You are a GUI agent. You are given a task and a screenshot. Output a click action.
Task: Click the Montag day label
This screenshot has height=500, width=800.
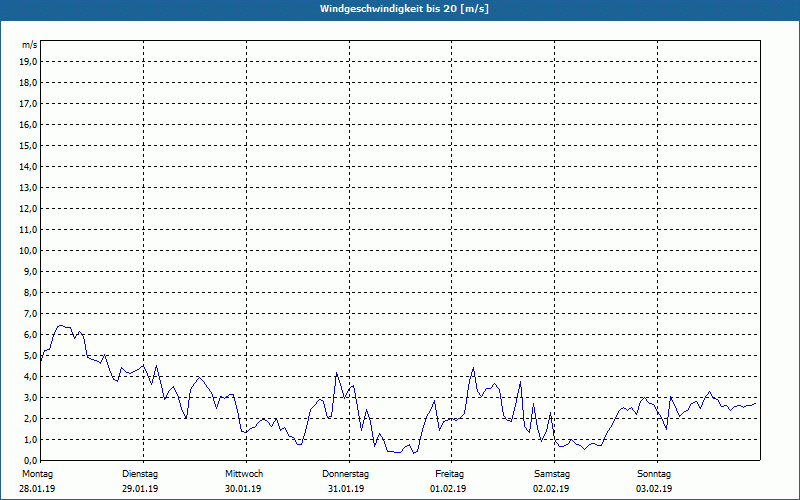point(37,474)
